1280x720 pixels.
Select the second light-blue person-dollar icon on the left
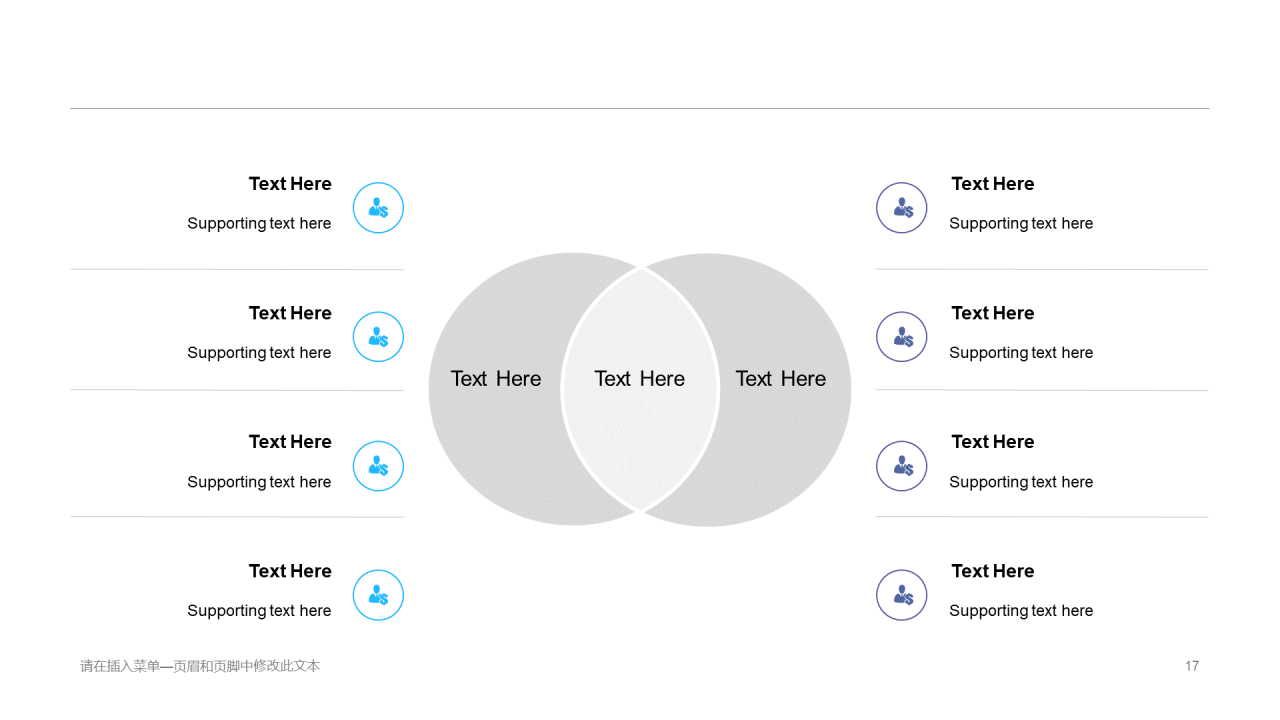tap(378, 337)
